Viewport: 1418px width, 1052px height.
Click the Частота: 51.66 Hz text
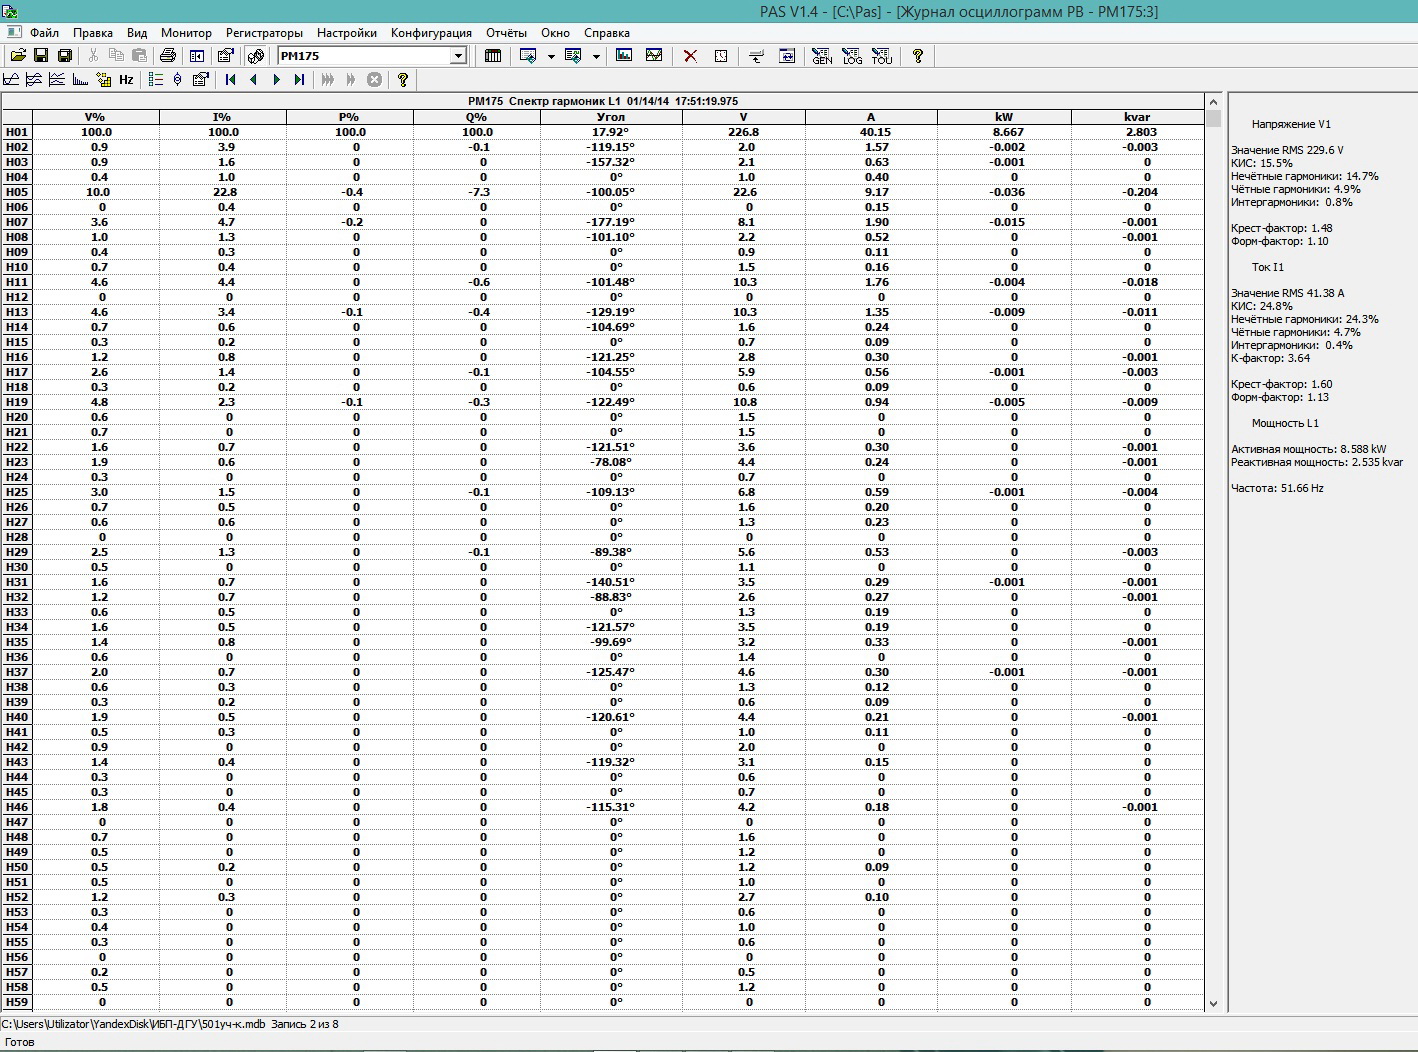click(1277, 488)
